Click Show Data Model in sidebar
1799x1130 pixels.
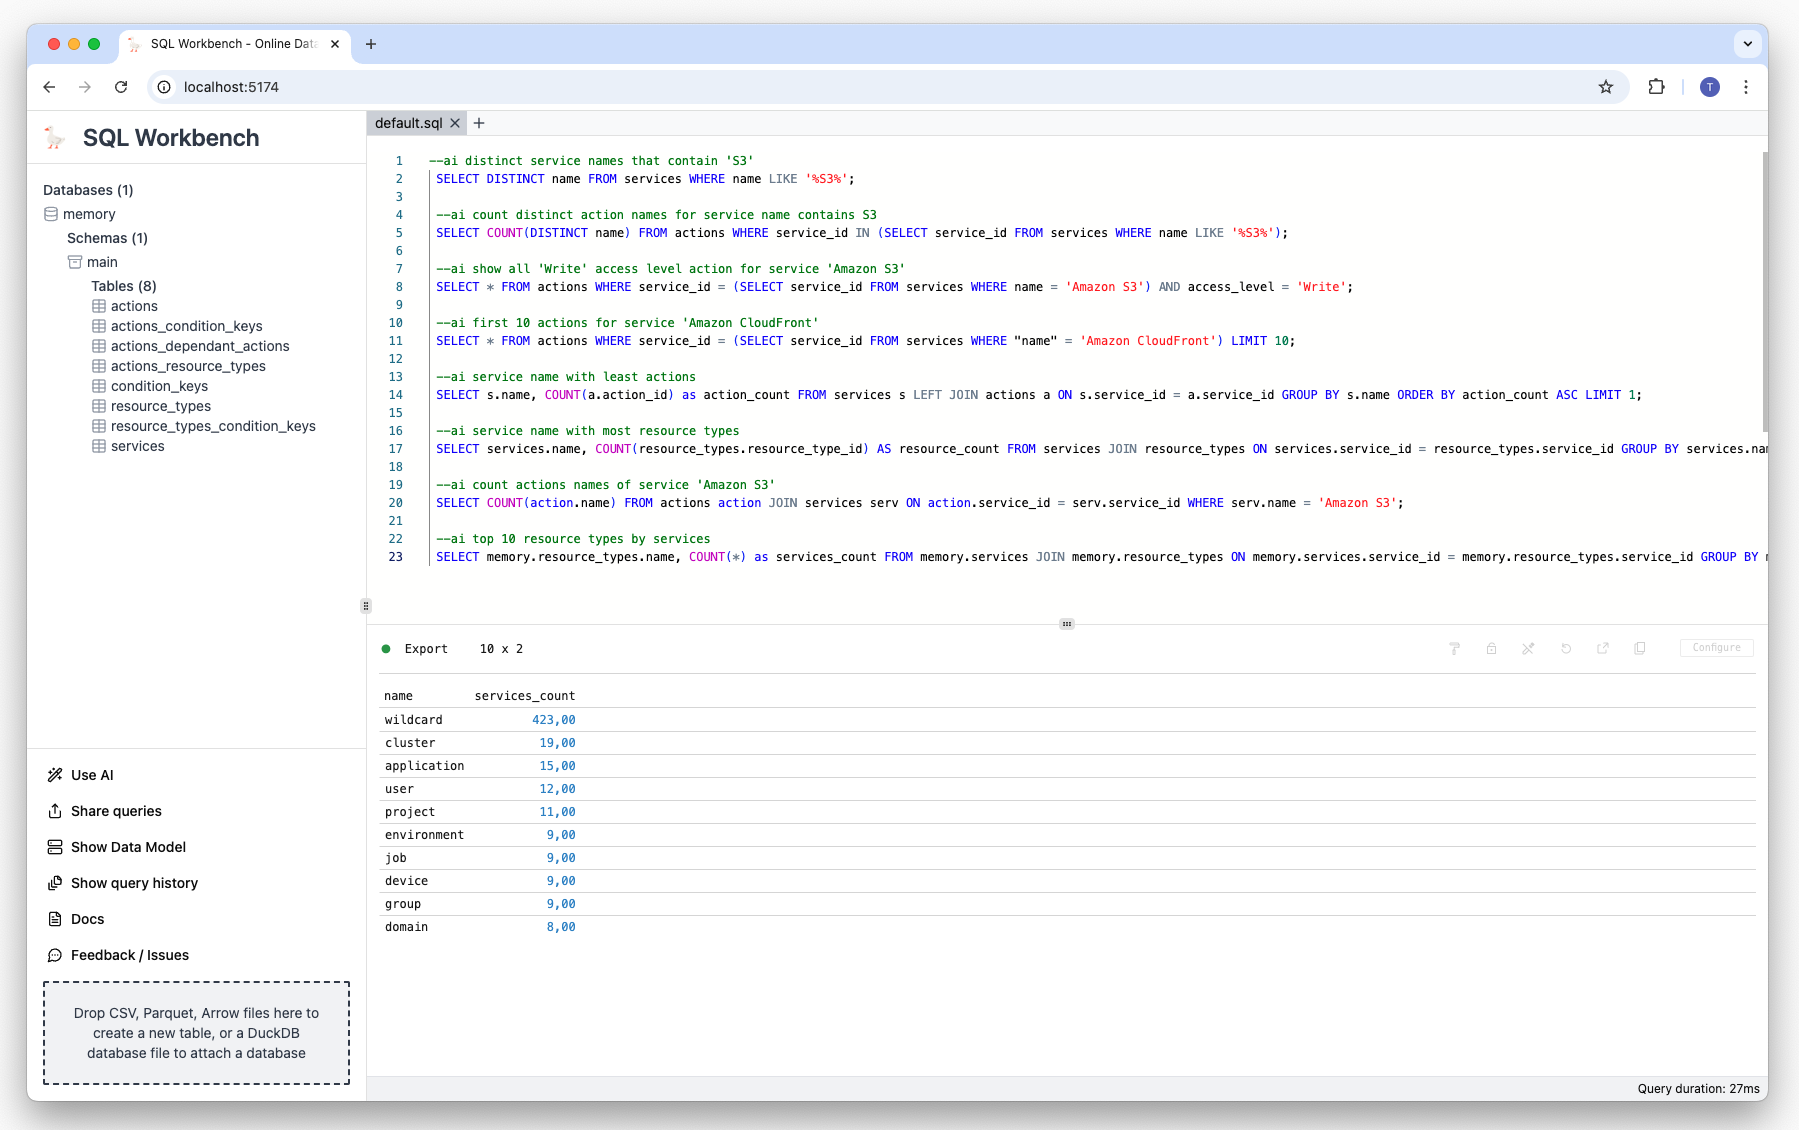click(128, 847)
